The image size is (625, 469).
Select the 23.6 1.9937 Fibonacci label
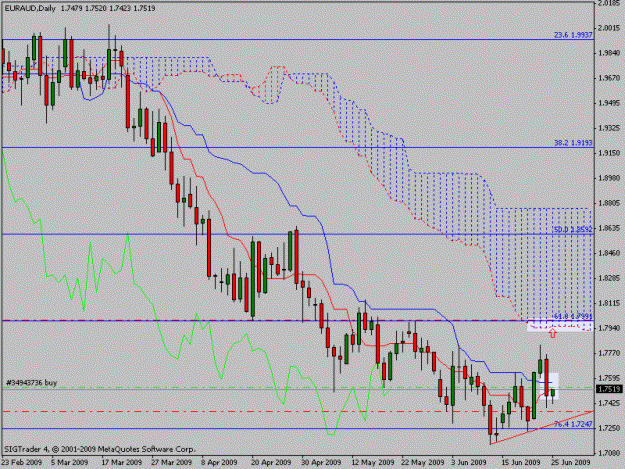(573, 35)
